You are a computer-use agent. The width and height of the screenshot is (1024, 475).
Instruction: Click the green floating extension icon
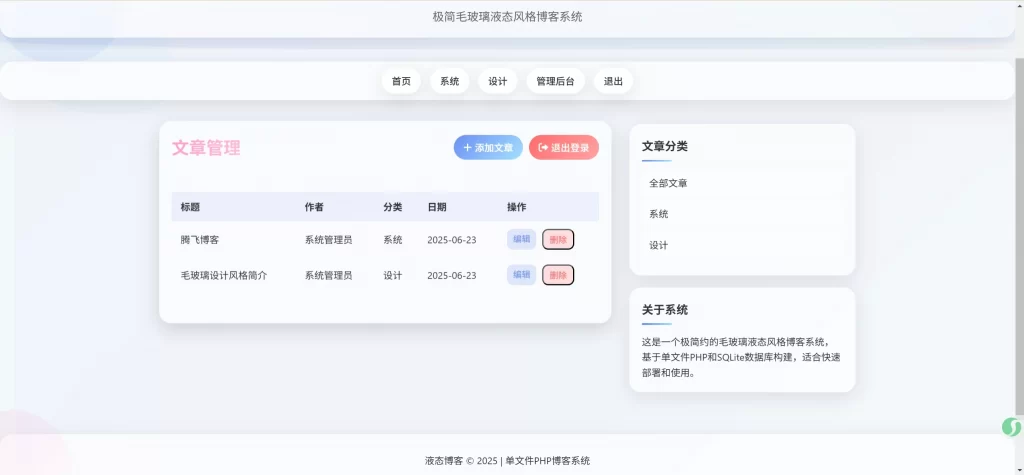tap(1012, 427)
